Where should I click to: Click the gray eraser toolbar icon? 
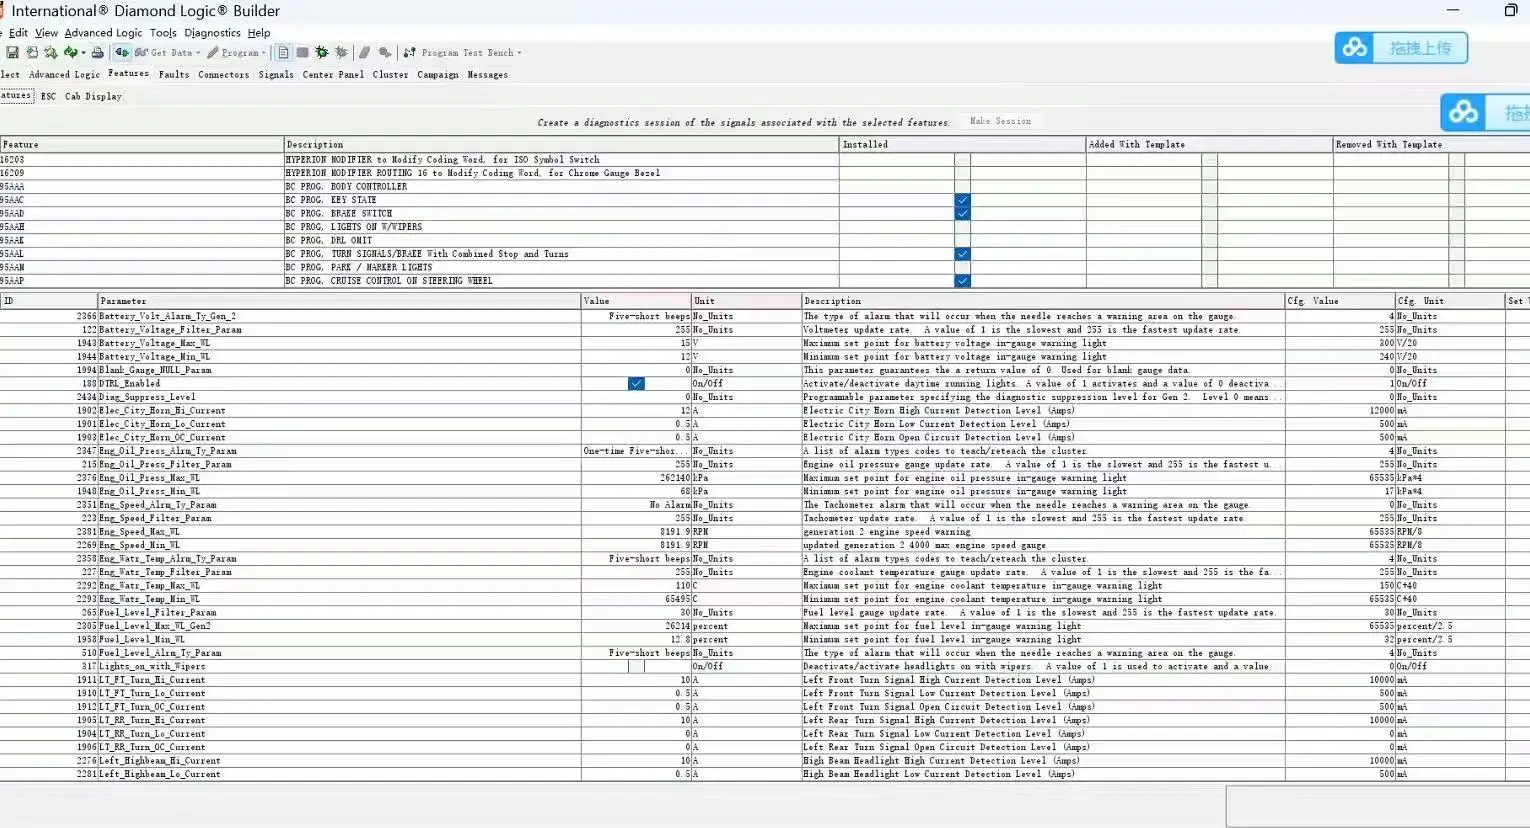[x=364, y=52]
